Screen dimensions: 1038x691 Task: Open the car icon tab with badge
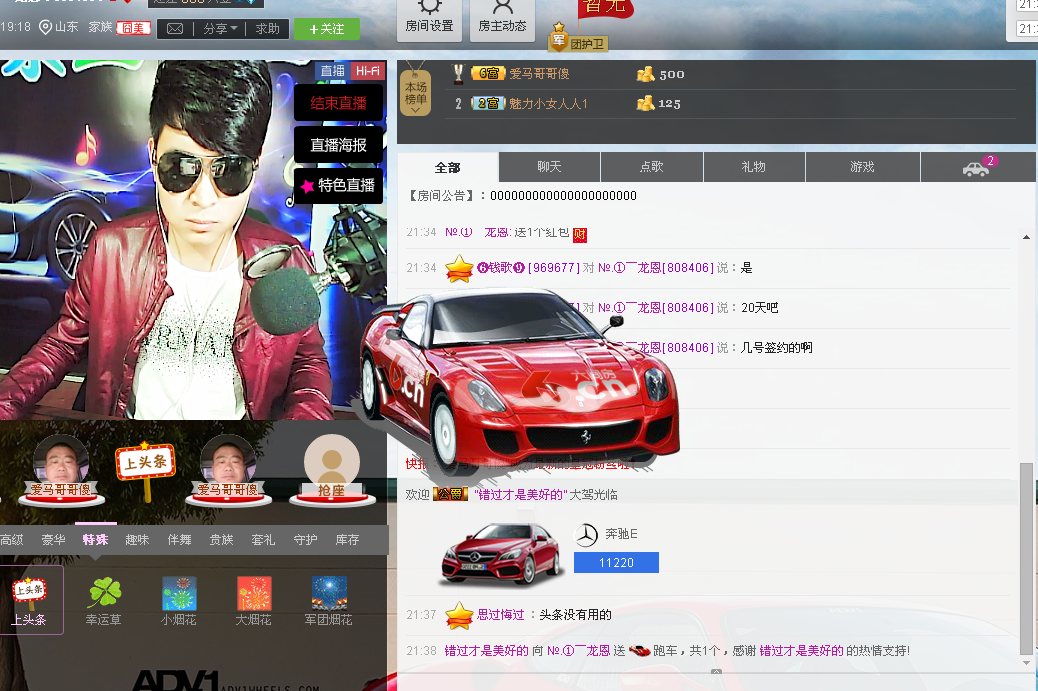coord(978,167)
